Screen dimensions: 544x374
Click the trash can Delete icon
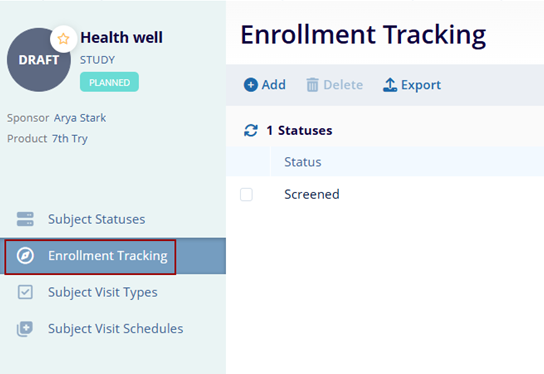[312, 85]
